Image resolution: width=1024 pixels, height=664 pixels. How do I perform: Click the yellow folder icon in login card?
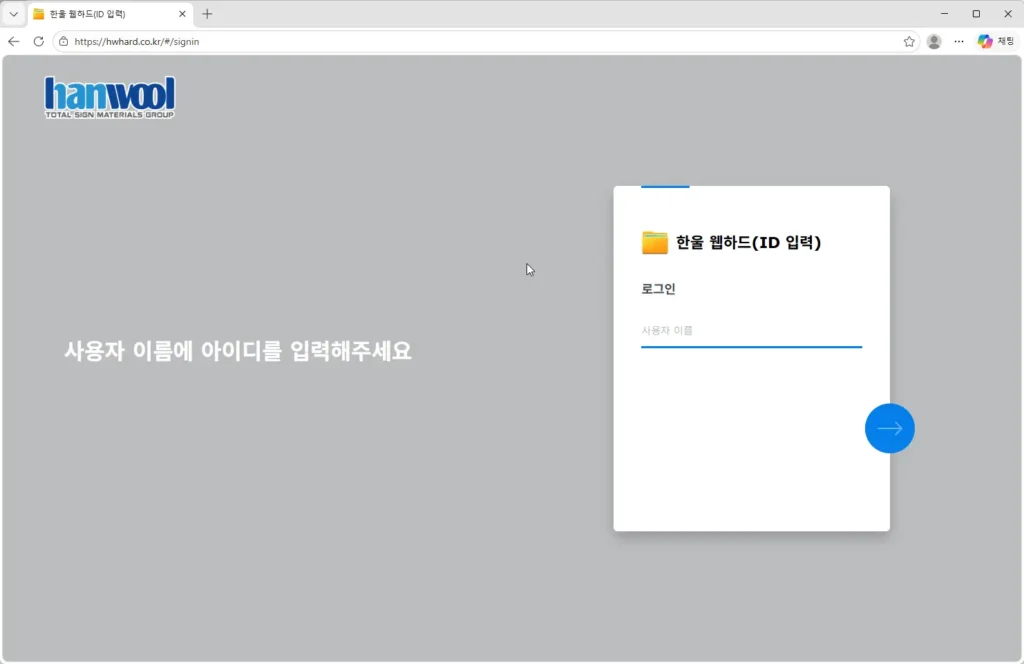(x=654, y=242)
